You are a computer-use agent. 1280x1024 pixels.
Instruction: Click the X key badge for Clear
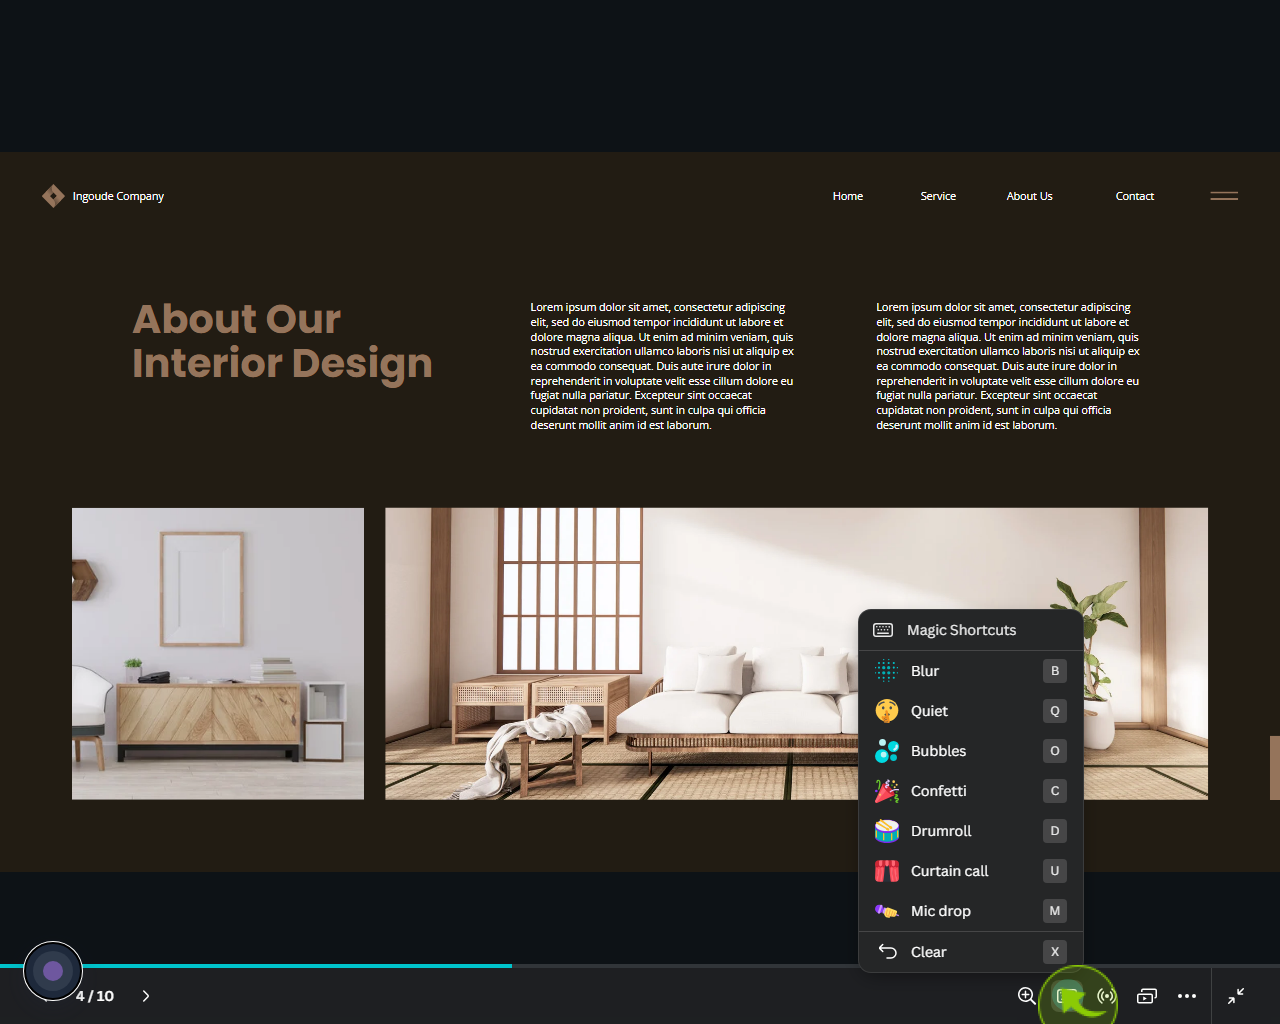coord(1055,952)
